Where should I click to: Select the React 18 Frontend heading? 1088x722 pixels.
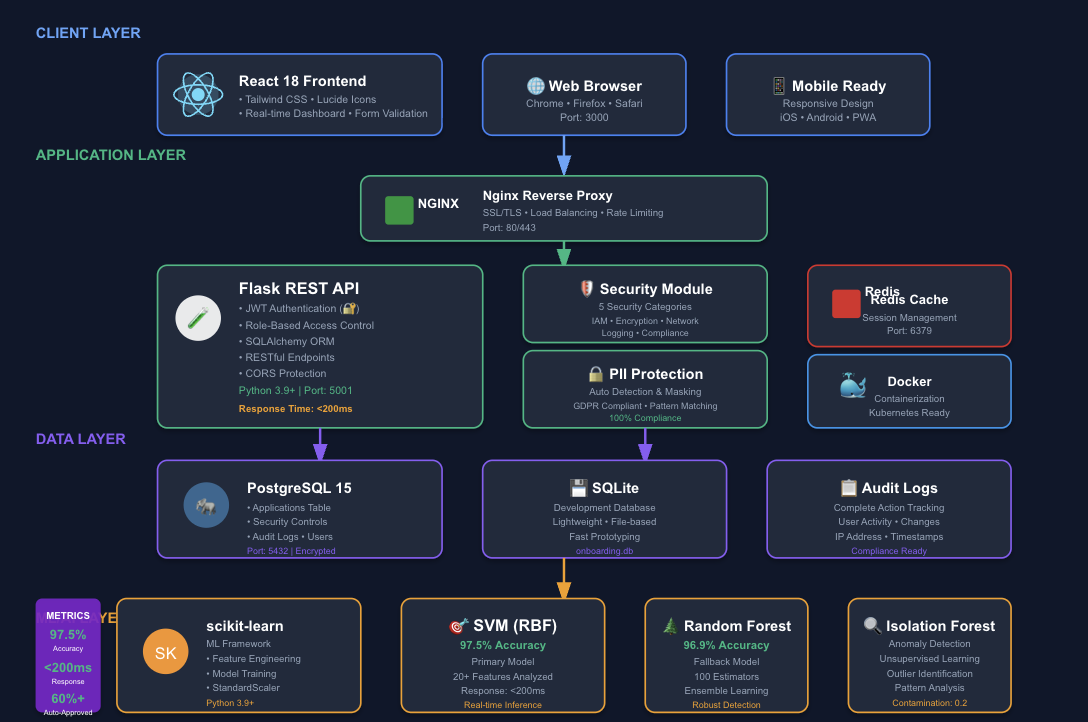(303, 81)
